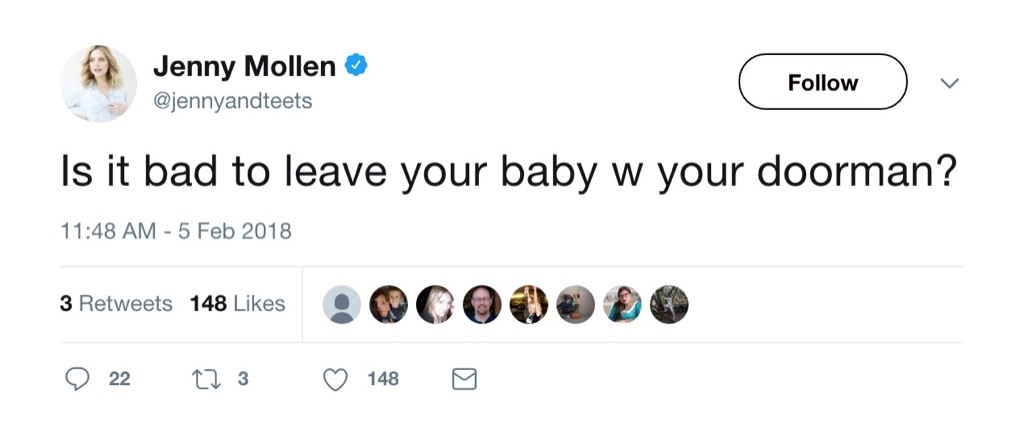Click the second liker avatar

(x=389, y=305)
